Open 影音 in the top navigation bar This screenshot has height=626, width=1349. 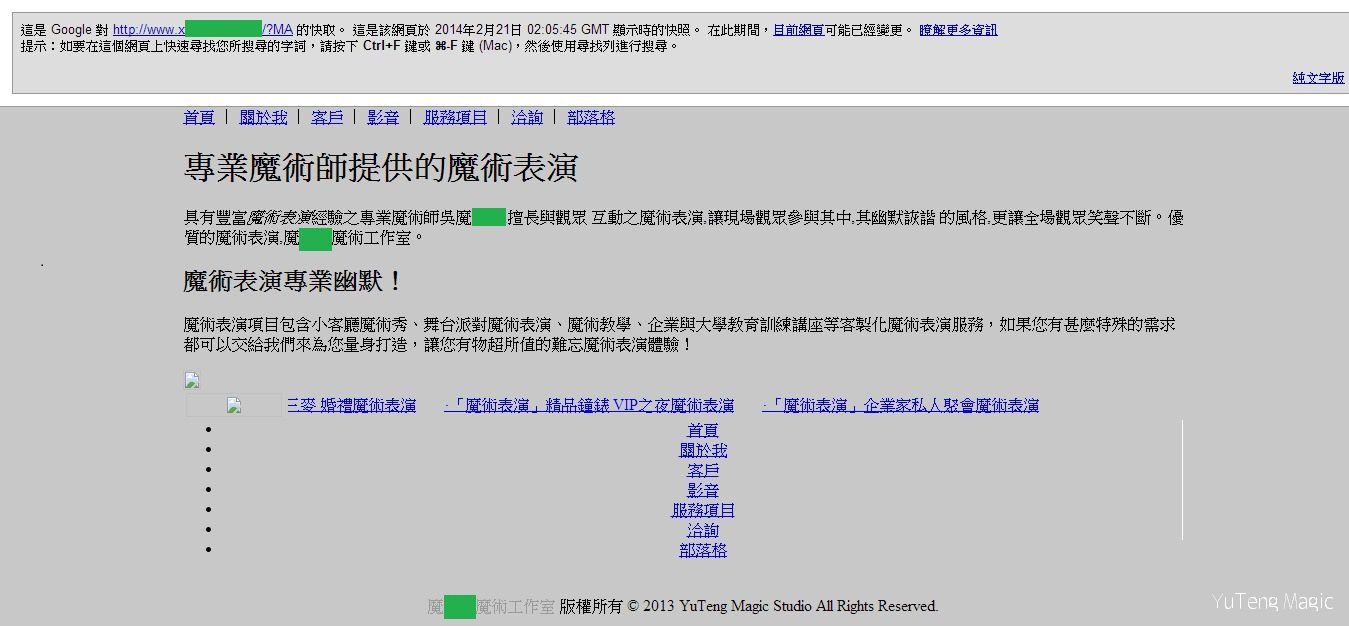[383, 117]
